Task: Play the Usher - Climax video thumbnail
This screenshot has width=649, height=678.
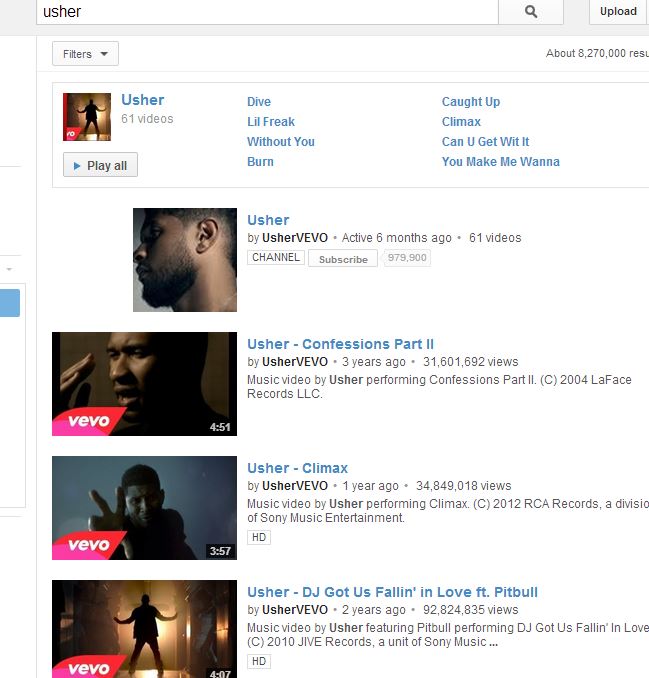Action: pyautogui.click(x=144, y=508)
